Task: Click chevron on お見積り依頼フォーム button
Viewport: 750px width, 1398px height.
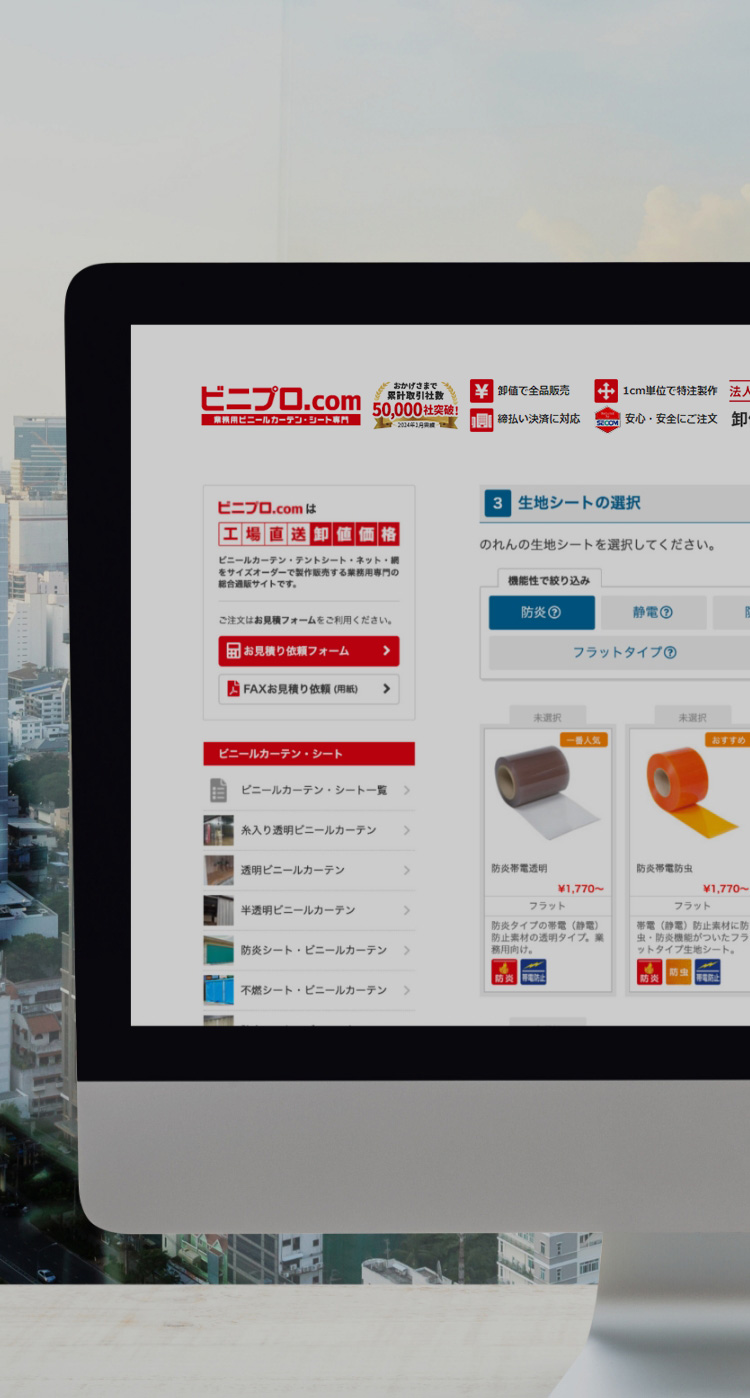Action: point(386,651)
